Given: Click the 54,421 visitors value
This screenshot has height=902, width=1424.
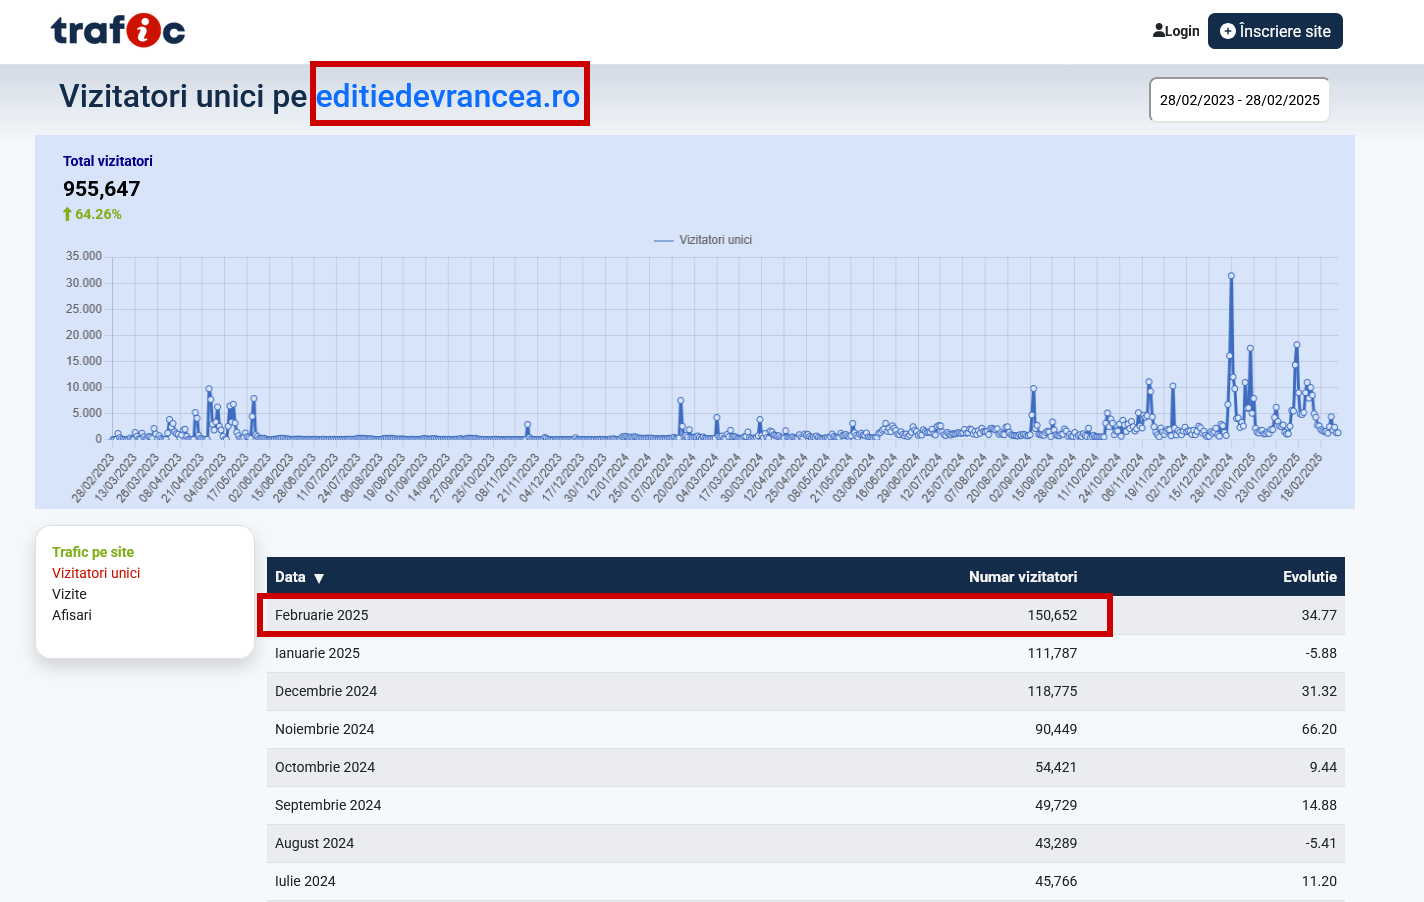Looking at the screenshot, I should (x=1056, y=767).
